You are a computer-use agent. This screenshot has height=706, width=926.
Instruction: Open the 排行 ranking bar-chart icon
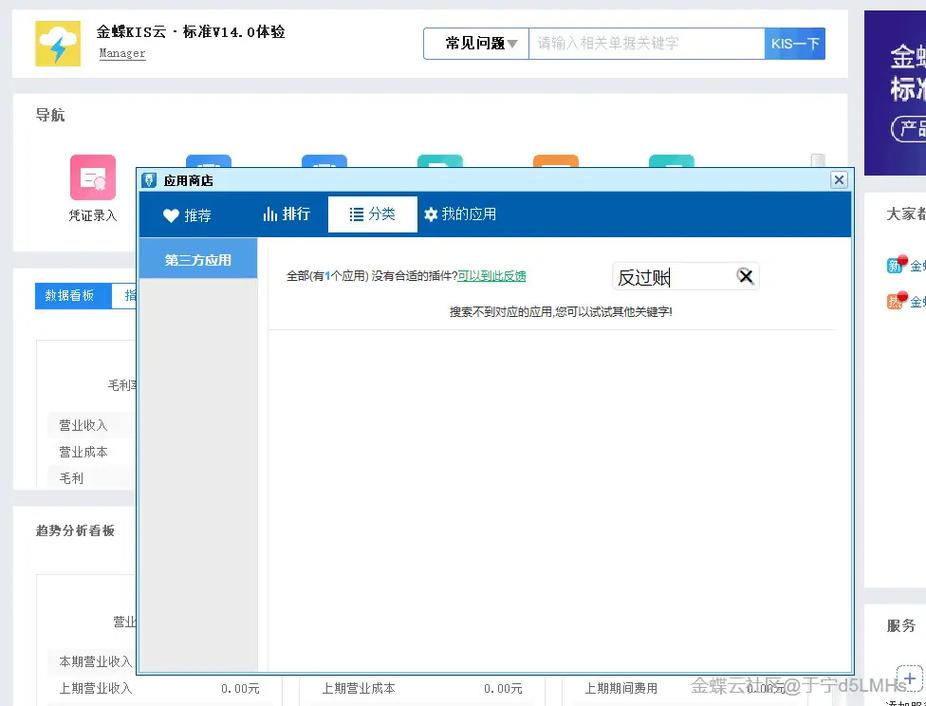tap(270, 214)
